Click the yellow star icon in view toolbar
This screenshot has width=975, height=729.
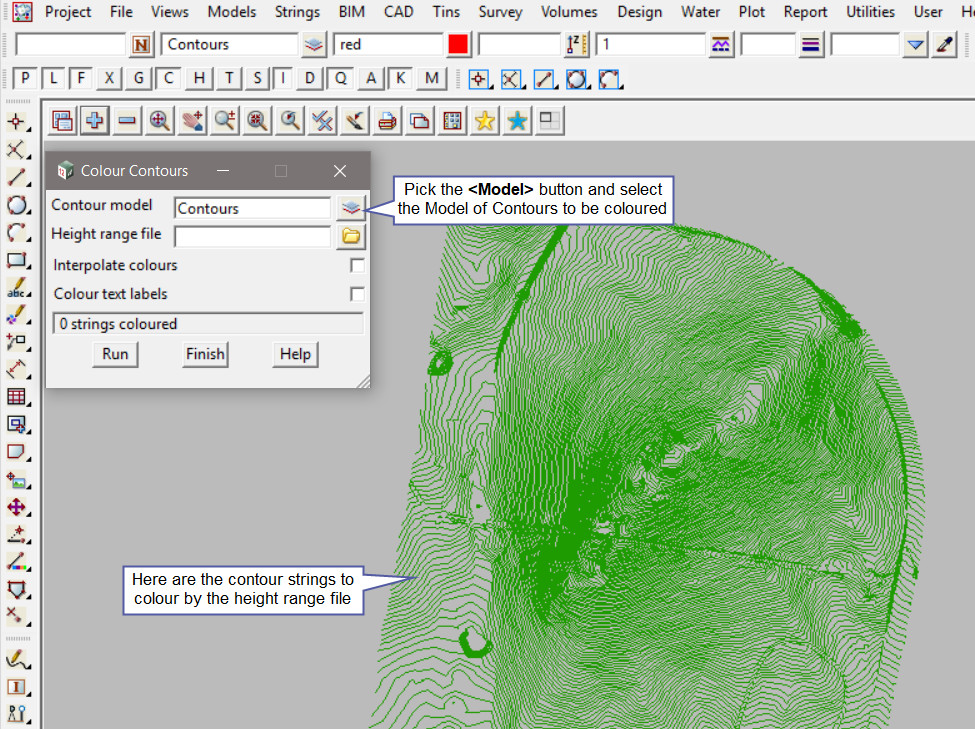[485, 121]
